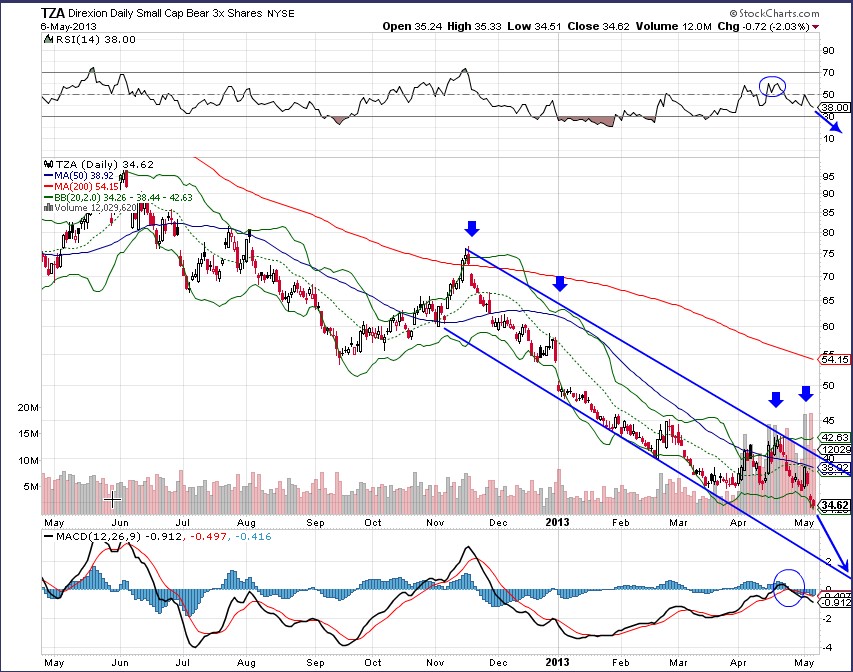
Task: Click the blue circle on the RSI line
Action: tap(771, 86)
